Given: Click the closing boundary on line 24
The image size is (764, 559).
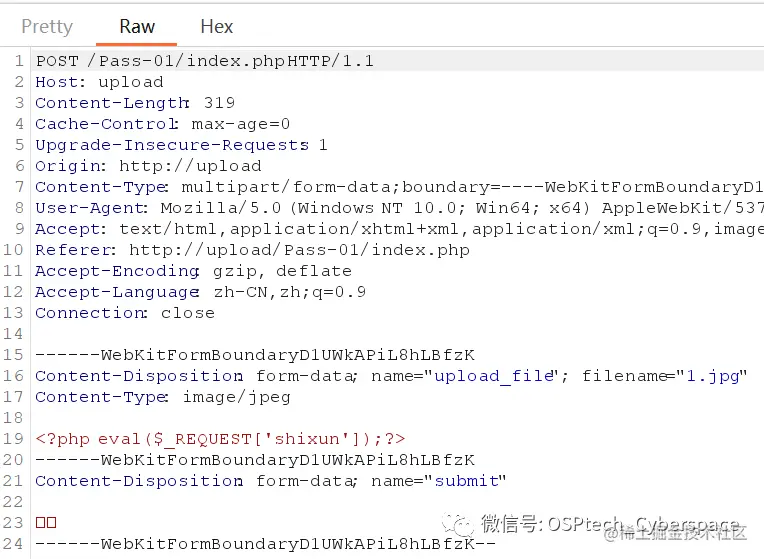Looking at the screenshot, I should (266, 543).
